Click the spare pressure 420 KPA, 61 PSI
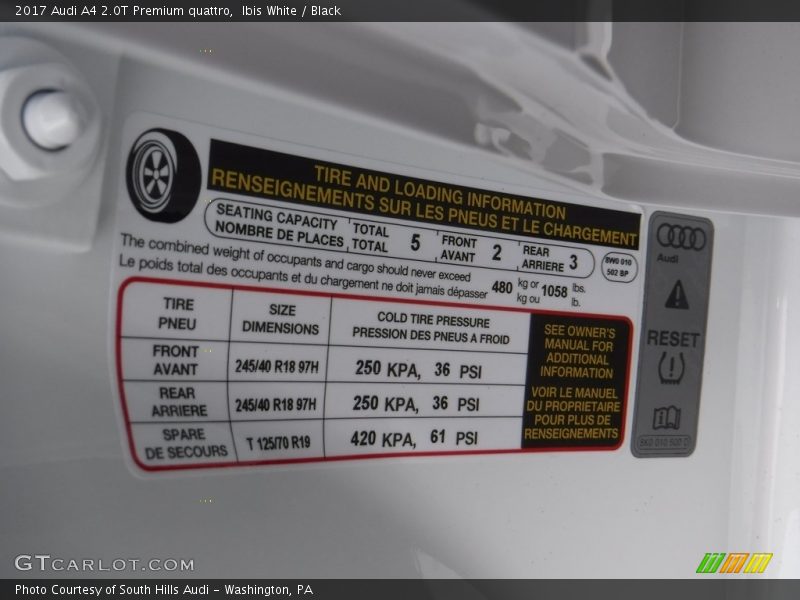The height and width of the screenshot is (600, 800). click(x=414, y=438)
